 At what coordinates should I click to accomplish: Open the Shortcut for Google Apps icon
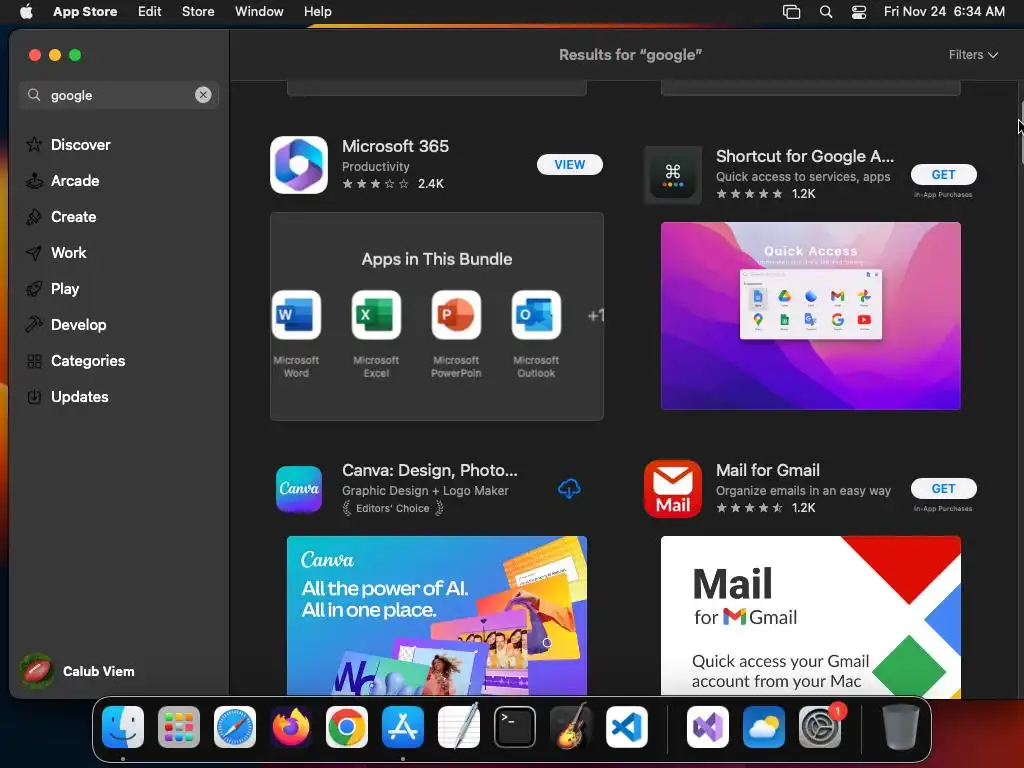(x=673, y=175)
